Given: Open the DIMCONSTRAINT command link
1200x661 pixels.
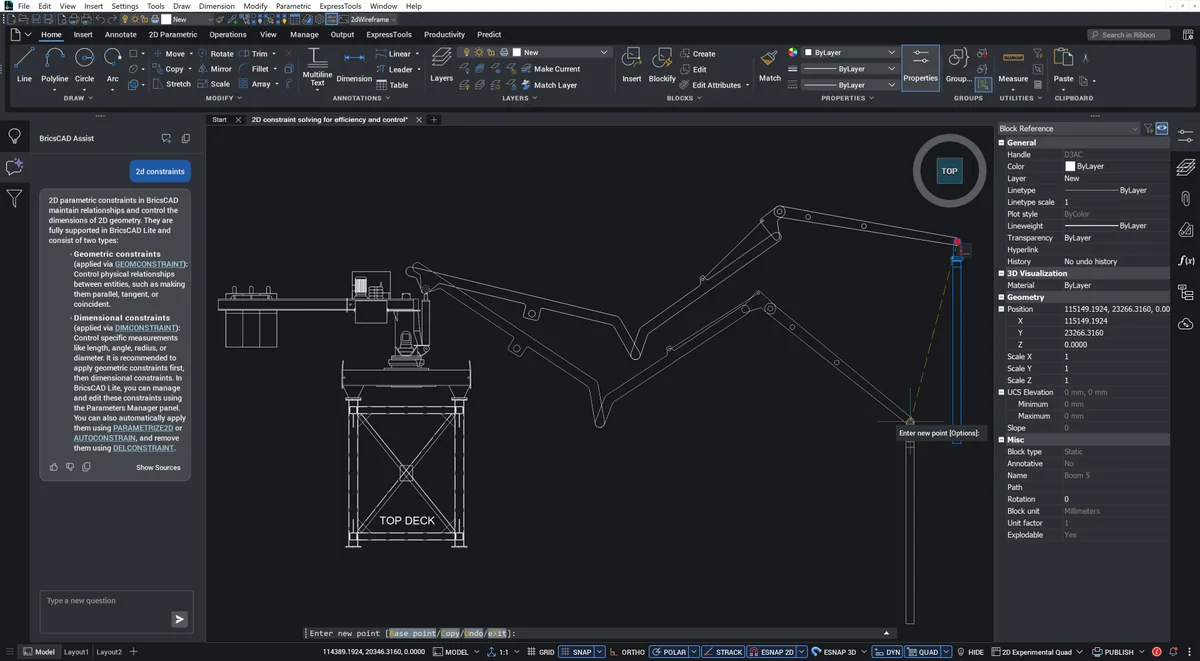Looking at the screenshot, I should [146, 328].
